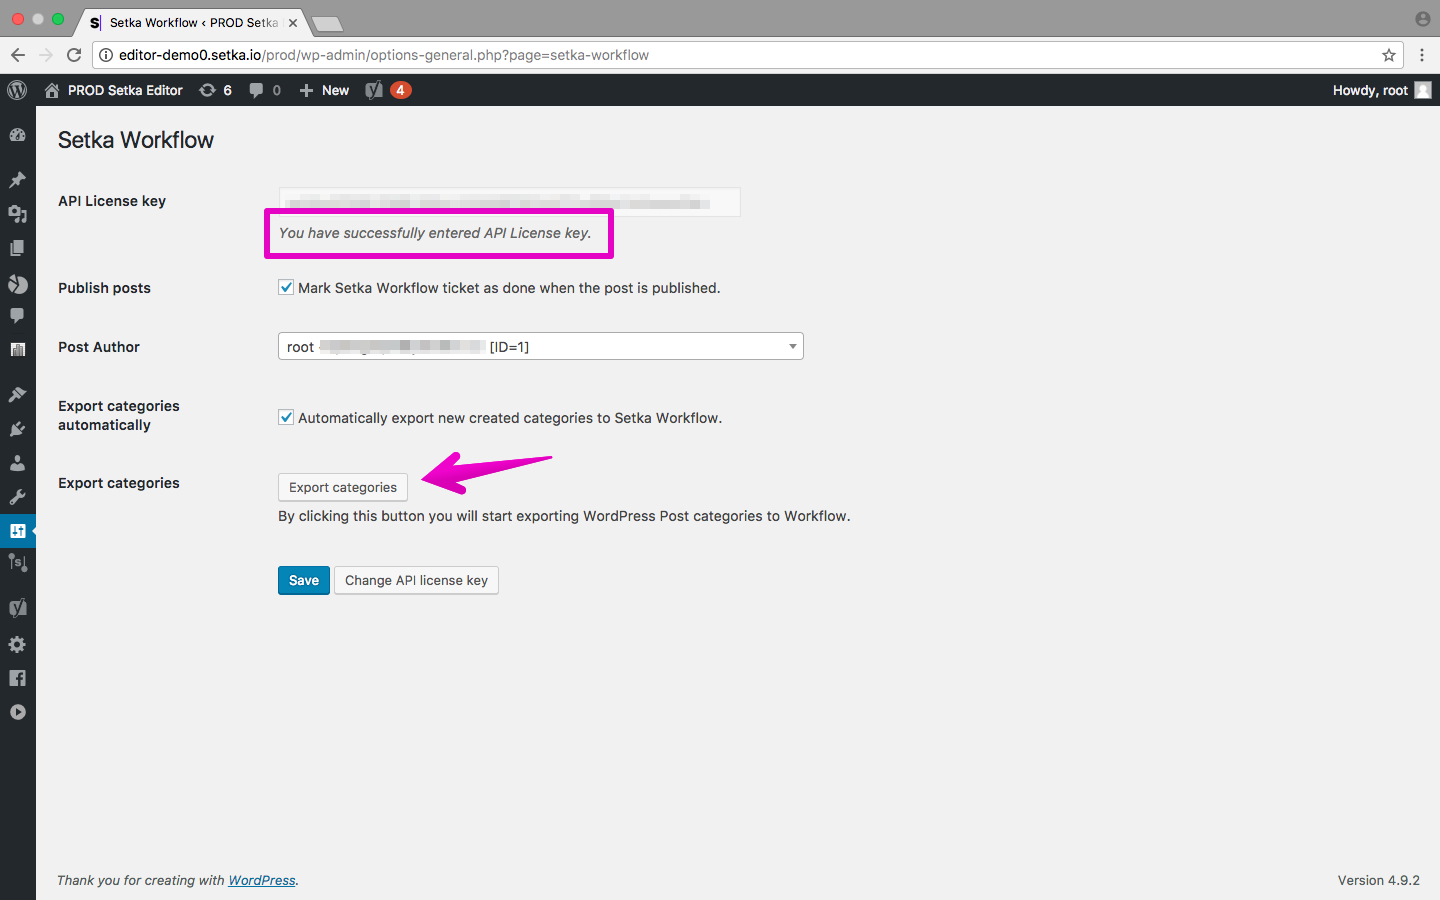Click the "Version 4.9.2" footer text
Viewport: 1440px width, 900px height.
tap(1379, 880)
